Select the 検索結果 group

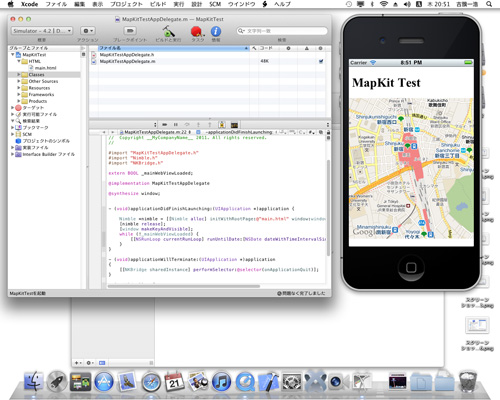click(x=31, y=121)
